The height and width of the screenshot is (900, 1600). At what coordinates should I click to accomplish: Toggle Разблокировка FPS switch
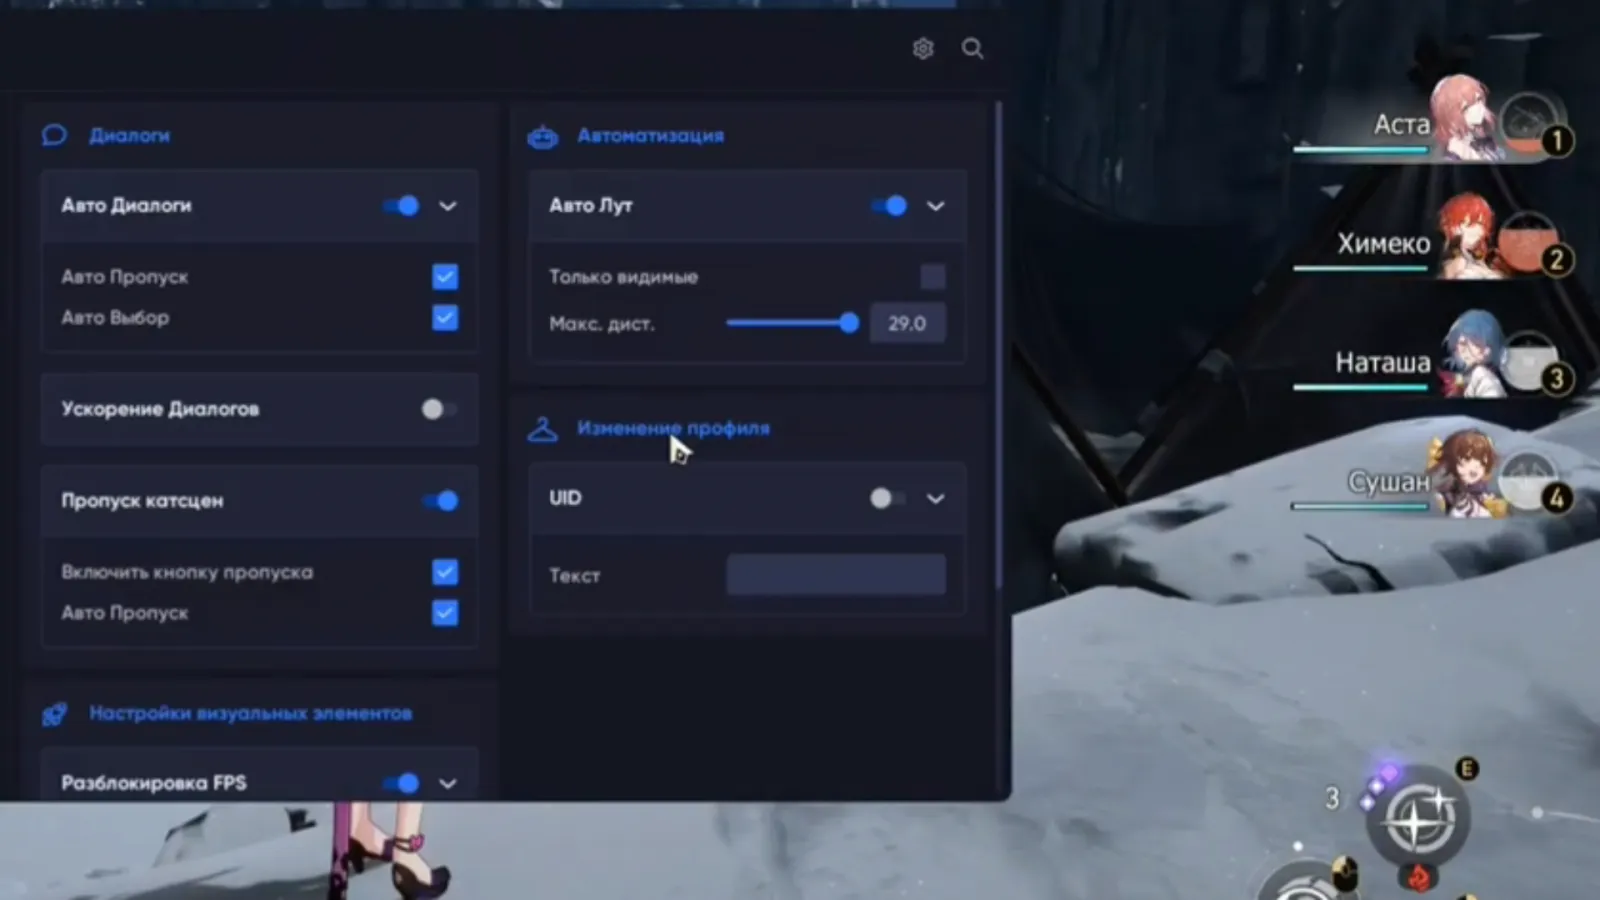point(401,783)
